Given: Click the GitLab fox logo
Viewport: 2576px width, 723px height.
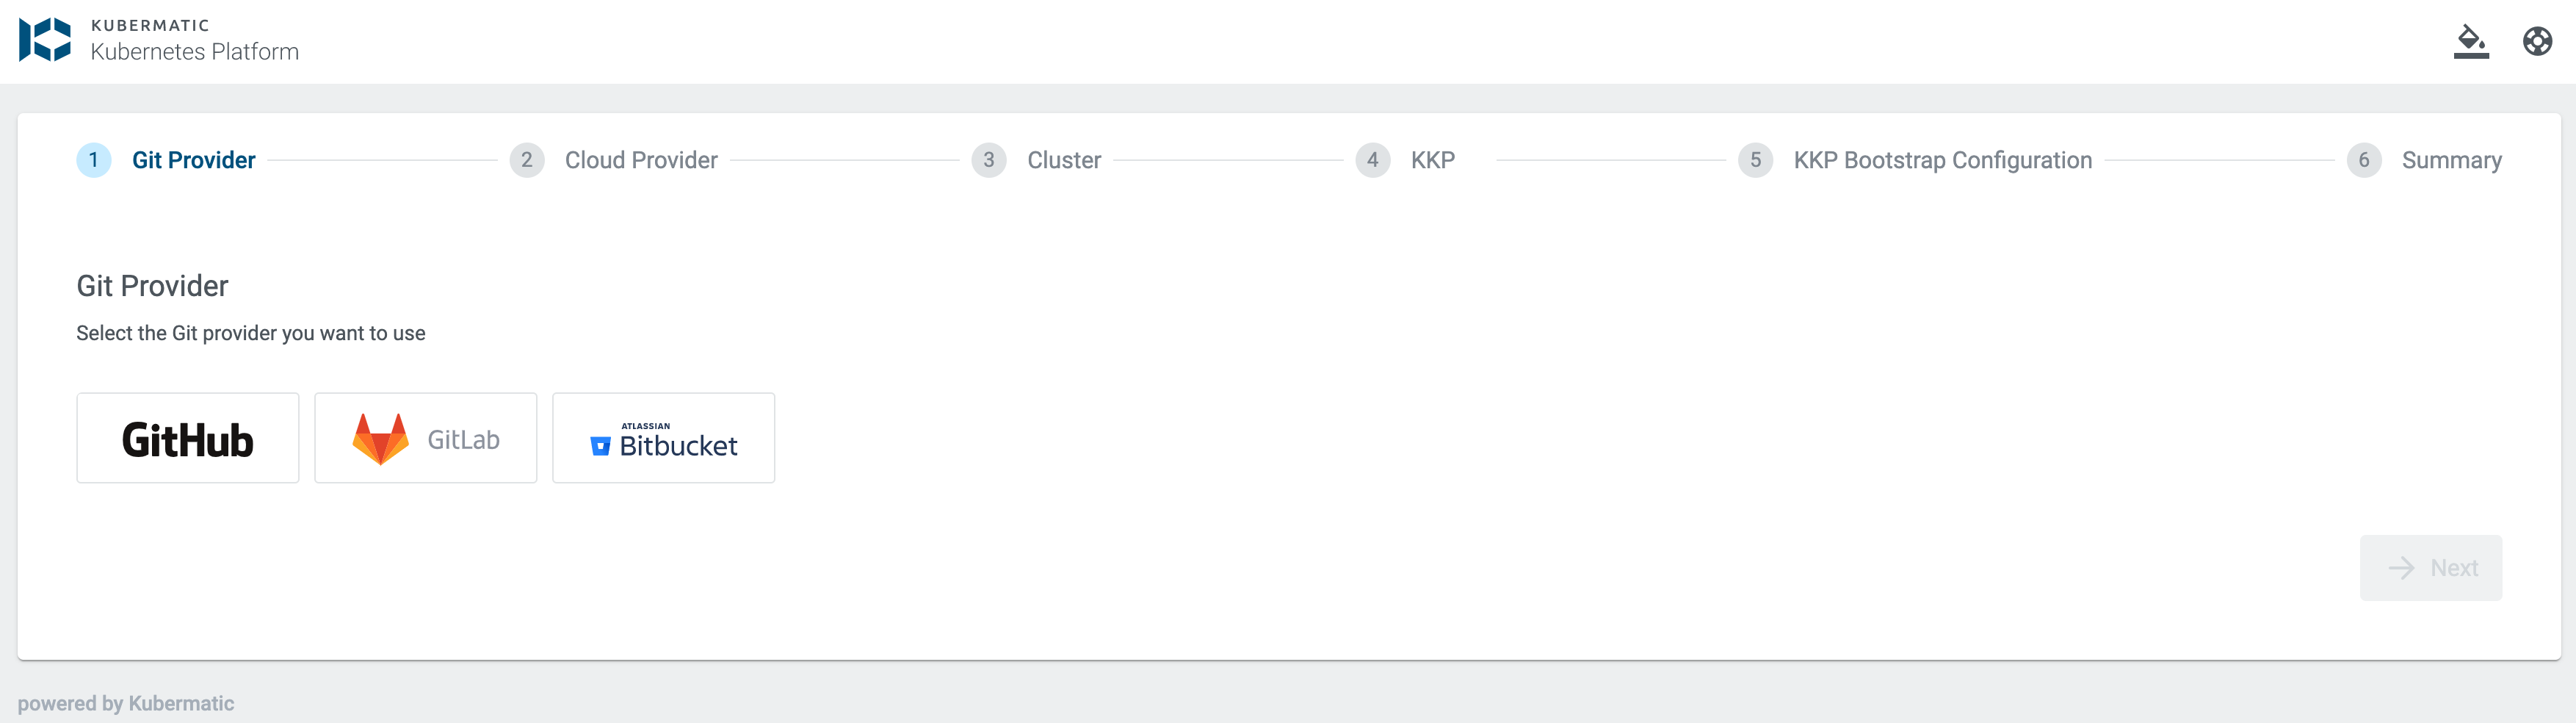Looking at the screenshot, I should [x=380, y=439].
